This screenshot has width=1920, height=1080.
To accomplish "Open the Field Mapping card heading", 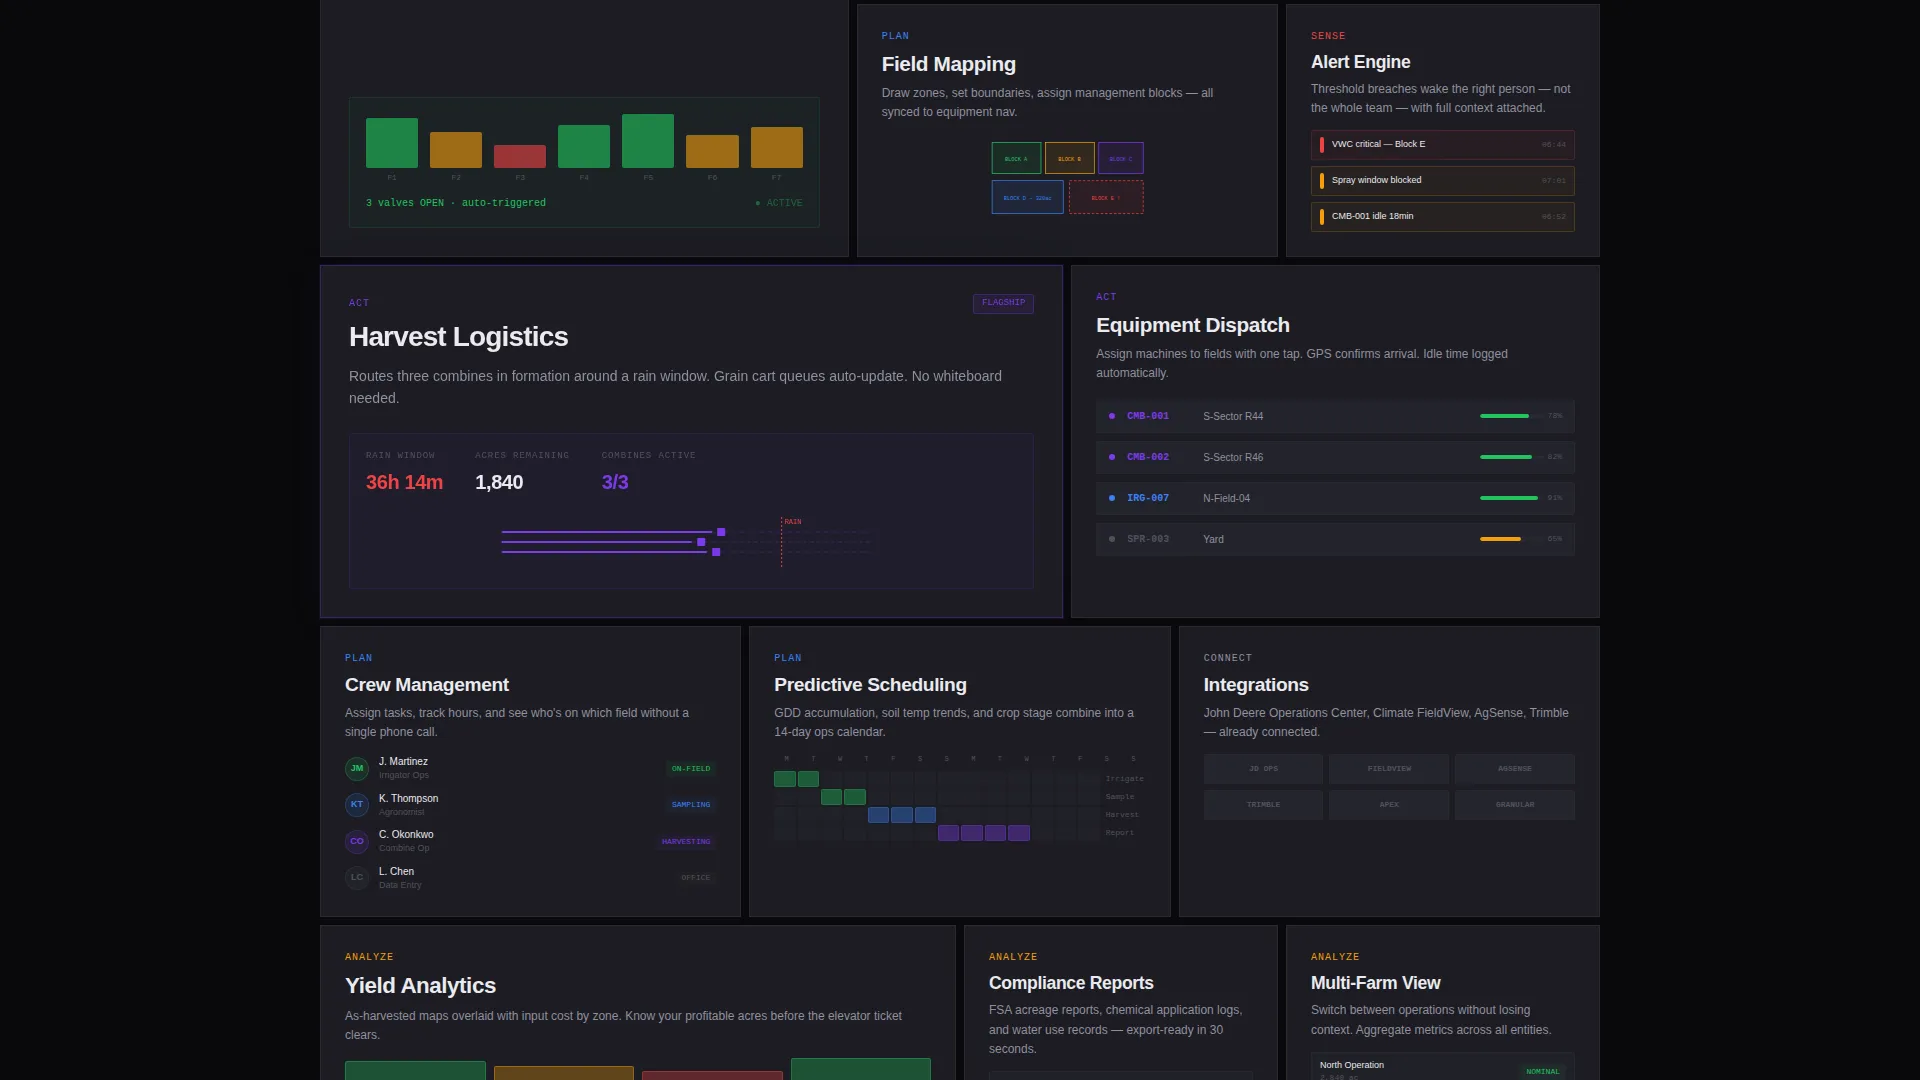I will coord(948,64).
